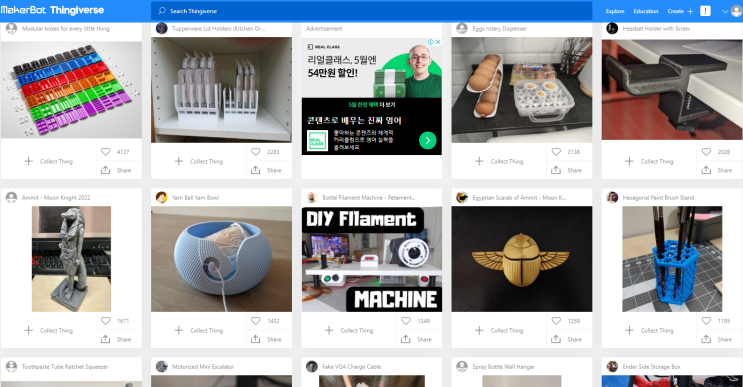Image resolution: width=743 pixels, height=387 pixels.
Task: Open 'Ender Side Storage Box' title link
Action: [x=652, y=367]
